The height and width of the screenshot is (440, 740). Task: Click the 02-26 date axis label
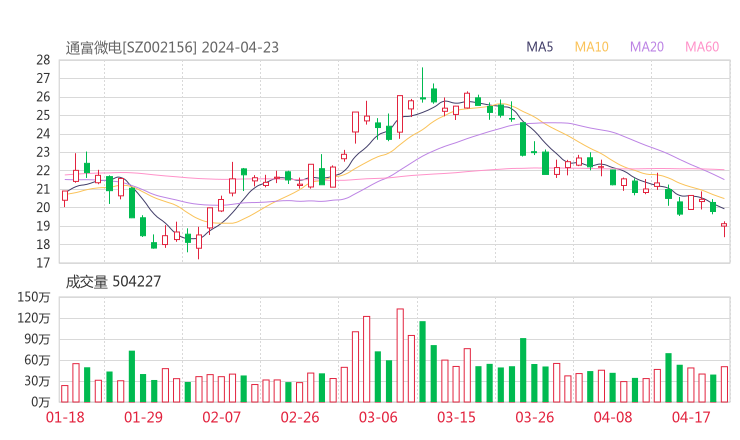tap(300, 417)
